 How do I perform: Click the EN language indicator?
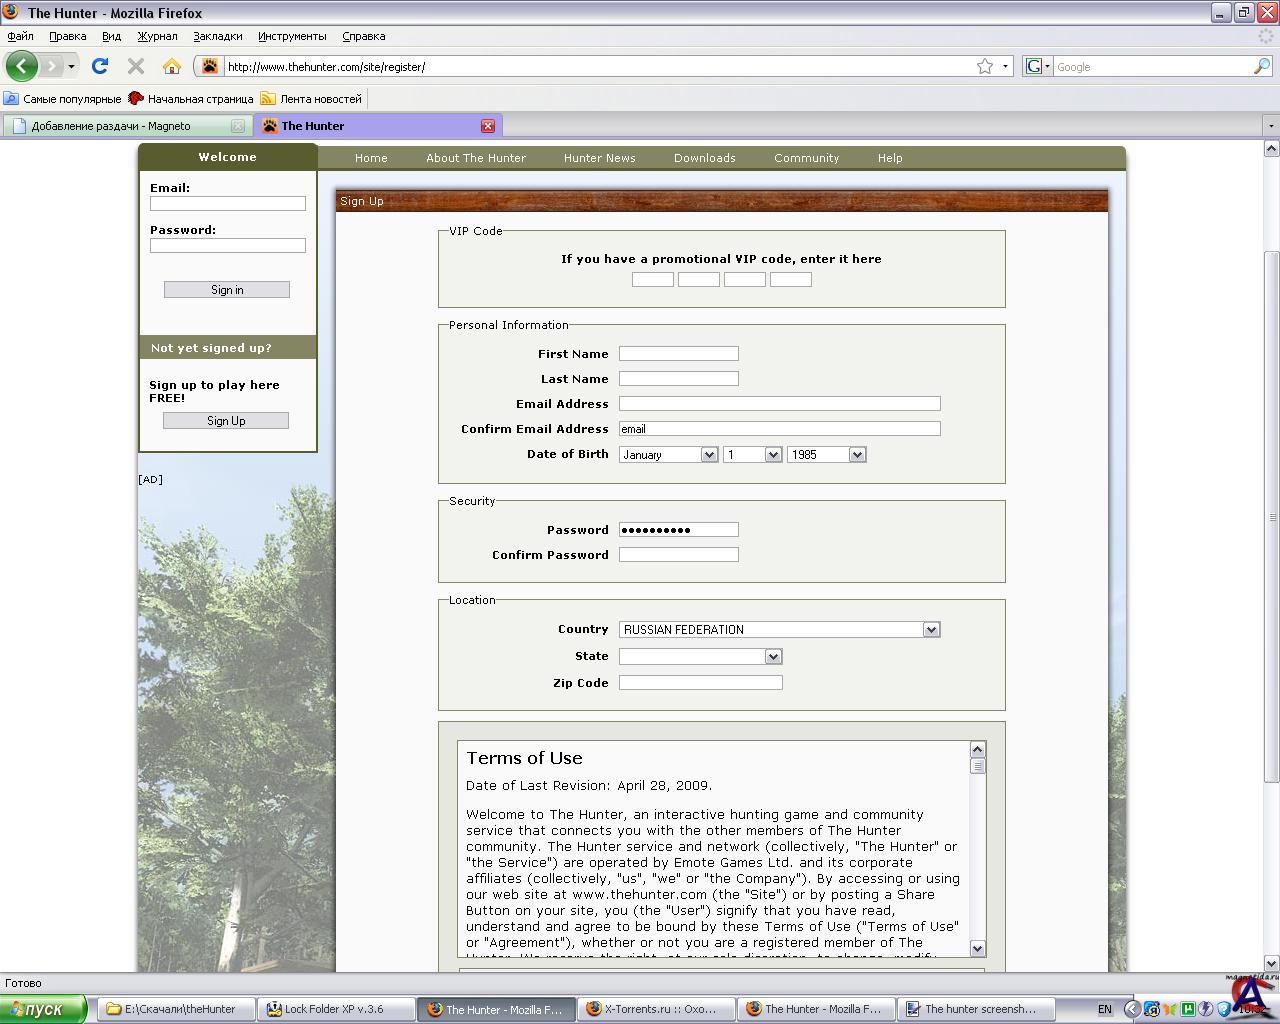(1104, 1009)
